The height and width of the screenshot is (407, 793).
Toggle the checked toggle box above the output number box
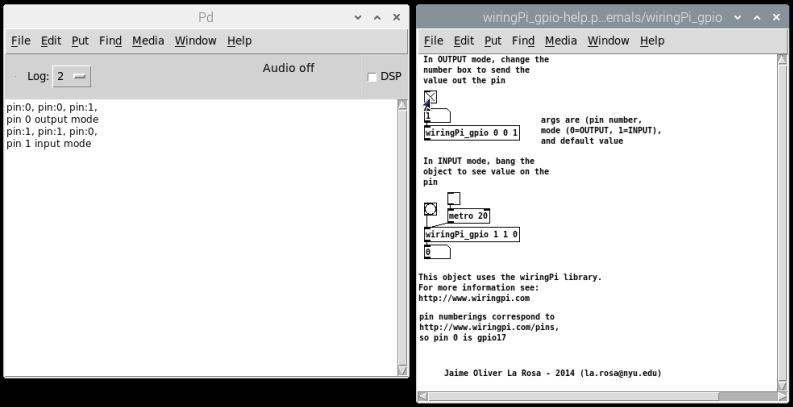430,98
